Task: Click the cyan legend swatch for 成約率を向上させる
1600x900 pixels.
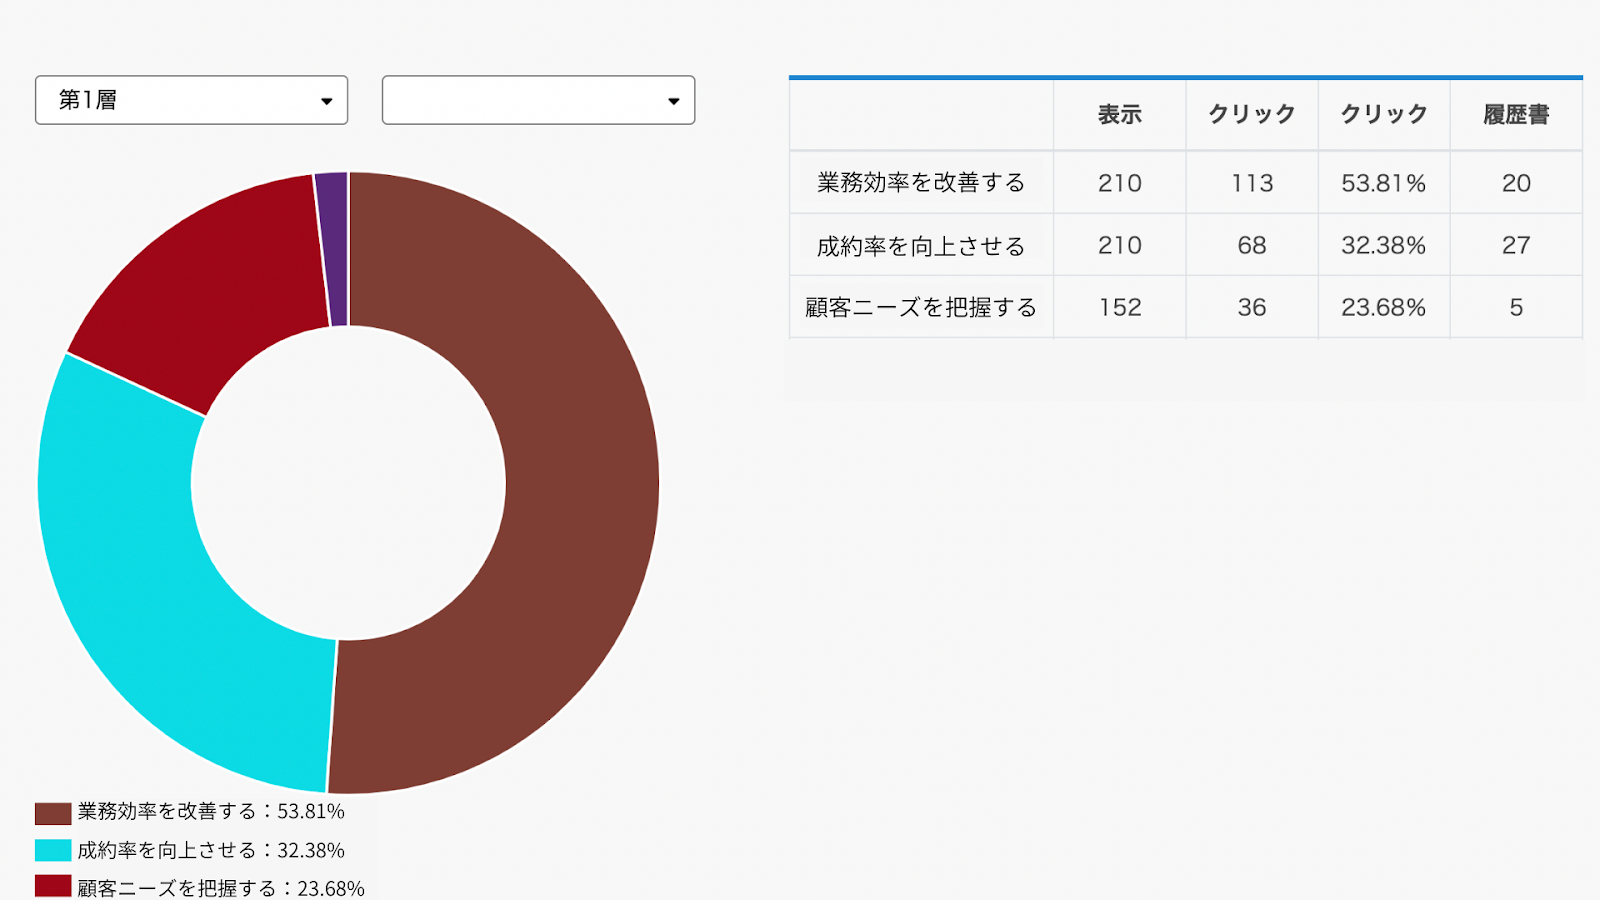Action: [53, 850]
